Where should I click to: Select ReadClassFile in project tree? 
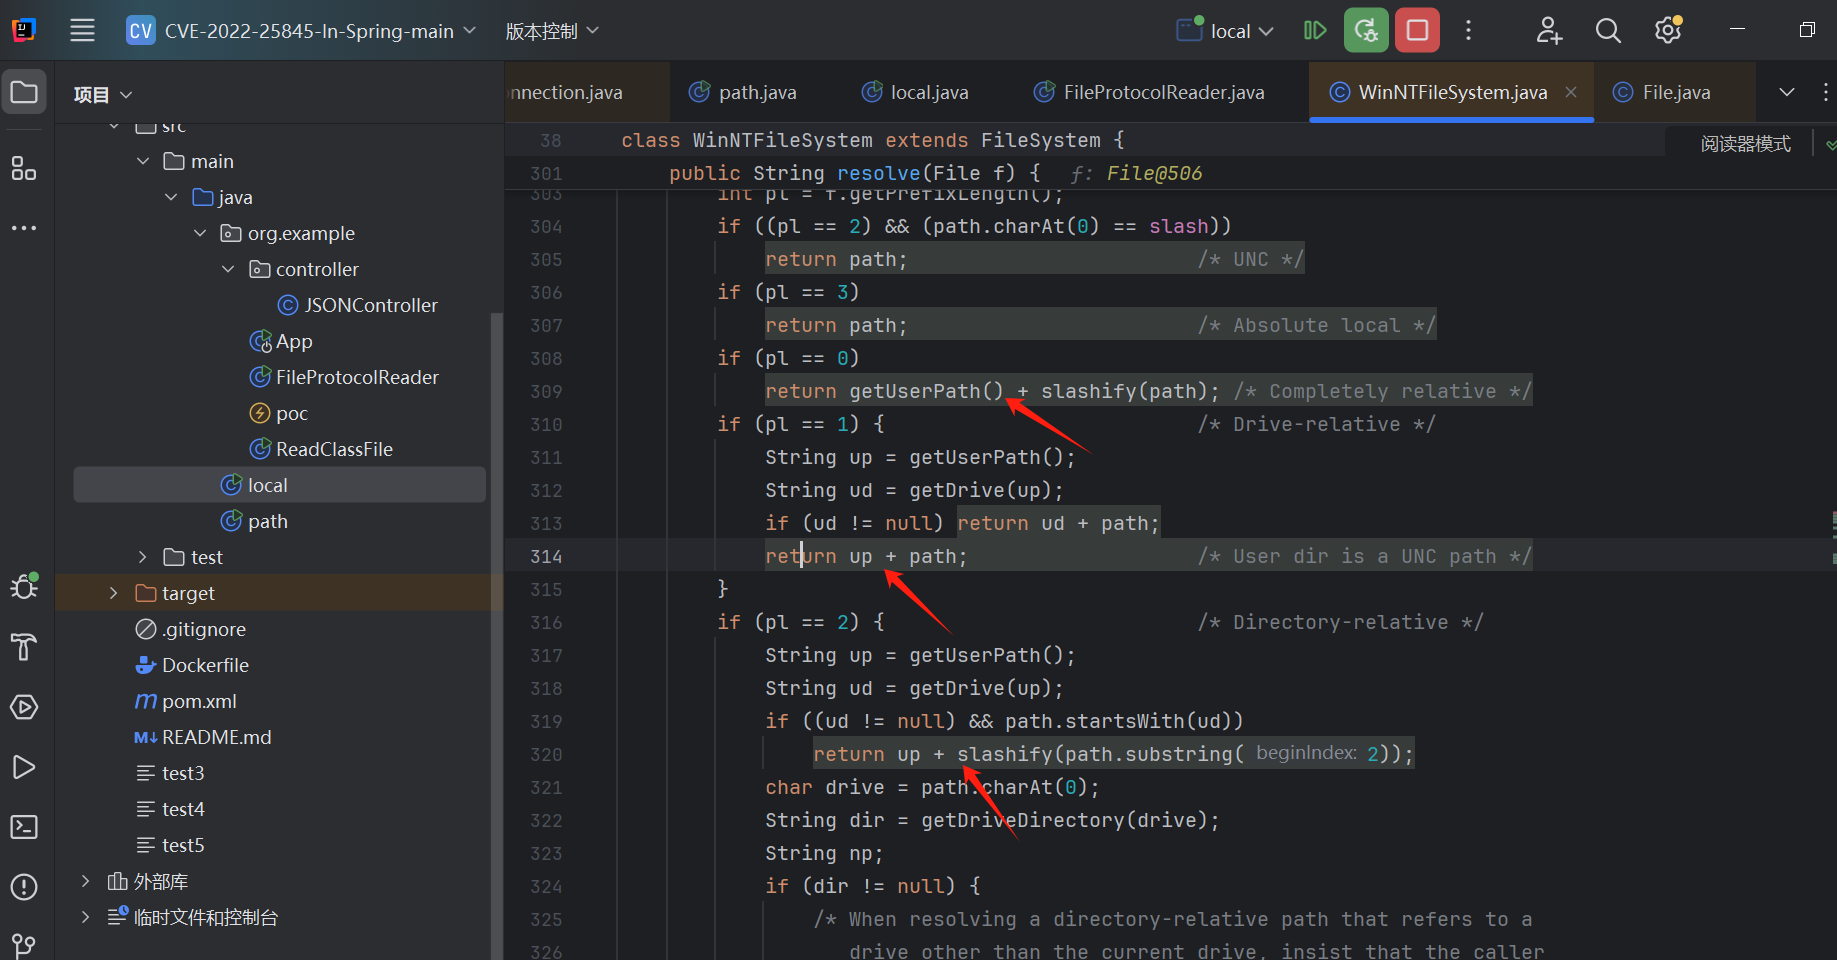tap(321, 449)
